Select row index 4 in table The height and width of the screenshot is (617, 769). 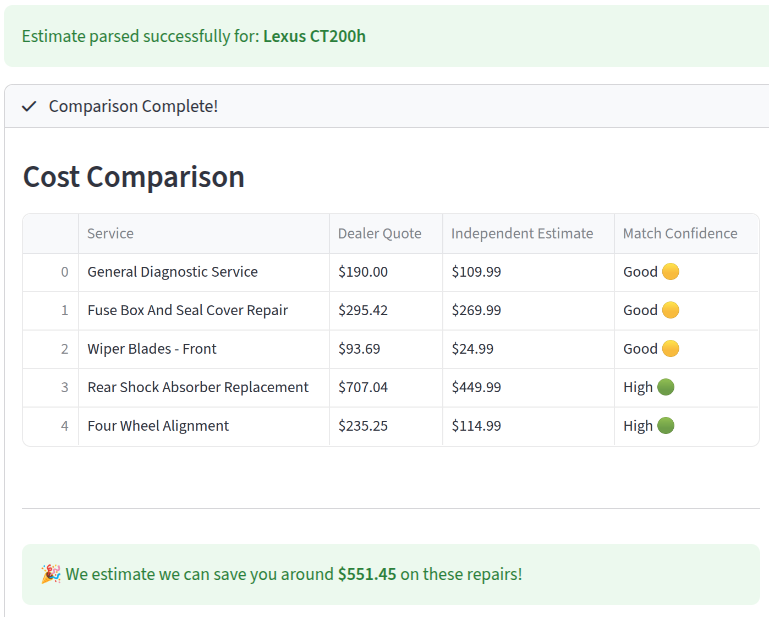tap(51, 426)
